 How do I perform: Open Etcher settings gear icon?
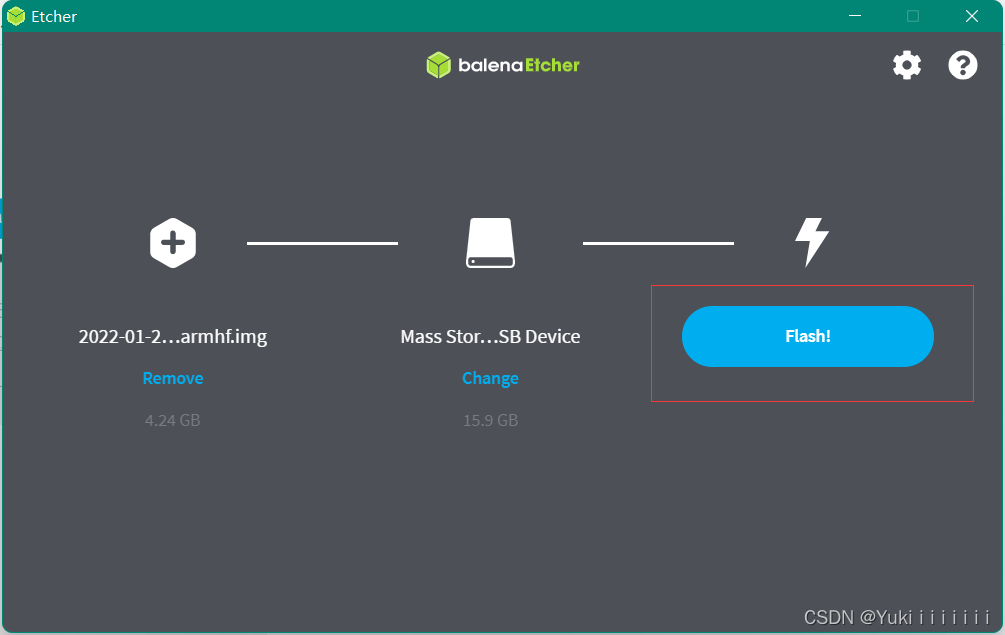coord(907,65)
